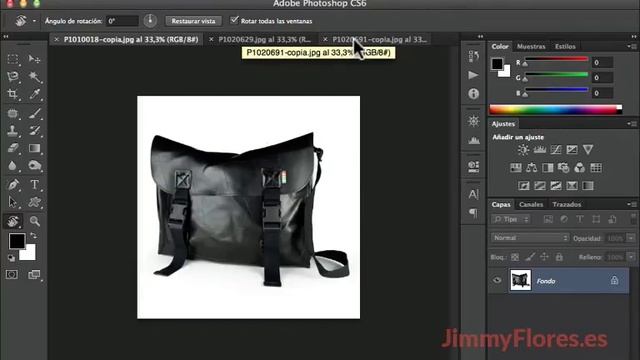Open the History panel icon
640x360 pixels.
click(473, 56)
